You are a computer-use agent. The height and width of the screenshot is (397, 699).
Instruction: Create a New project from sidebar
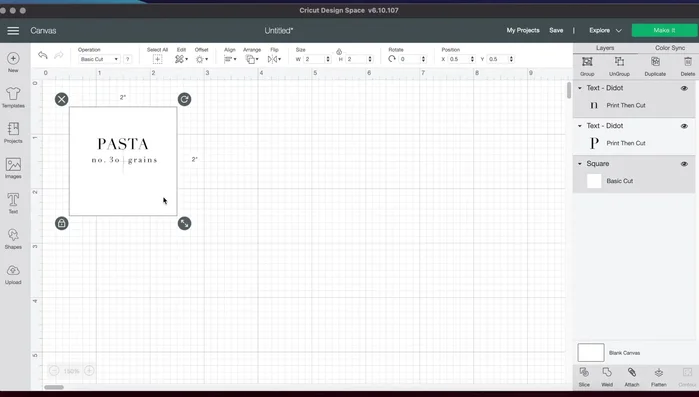point(13,62)
